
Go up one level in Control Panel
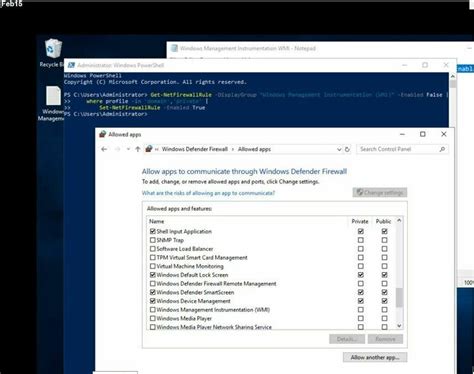pos(138,149)
